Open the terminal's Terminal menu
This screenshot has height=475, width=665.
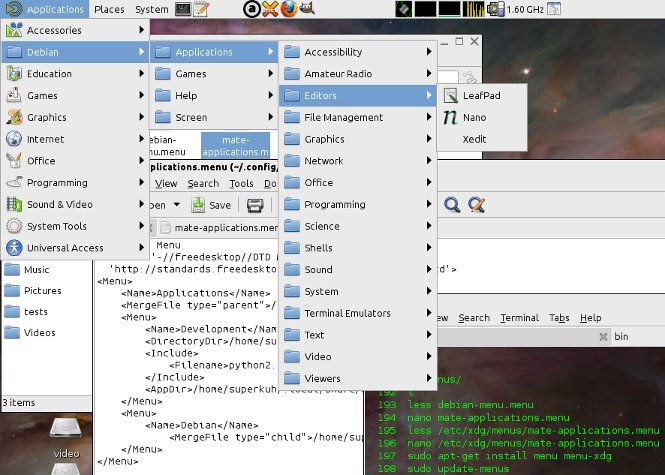520,318
